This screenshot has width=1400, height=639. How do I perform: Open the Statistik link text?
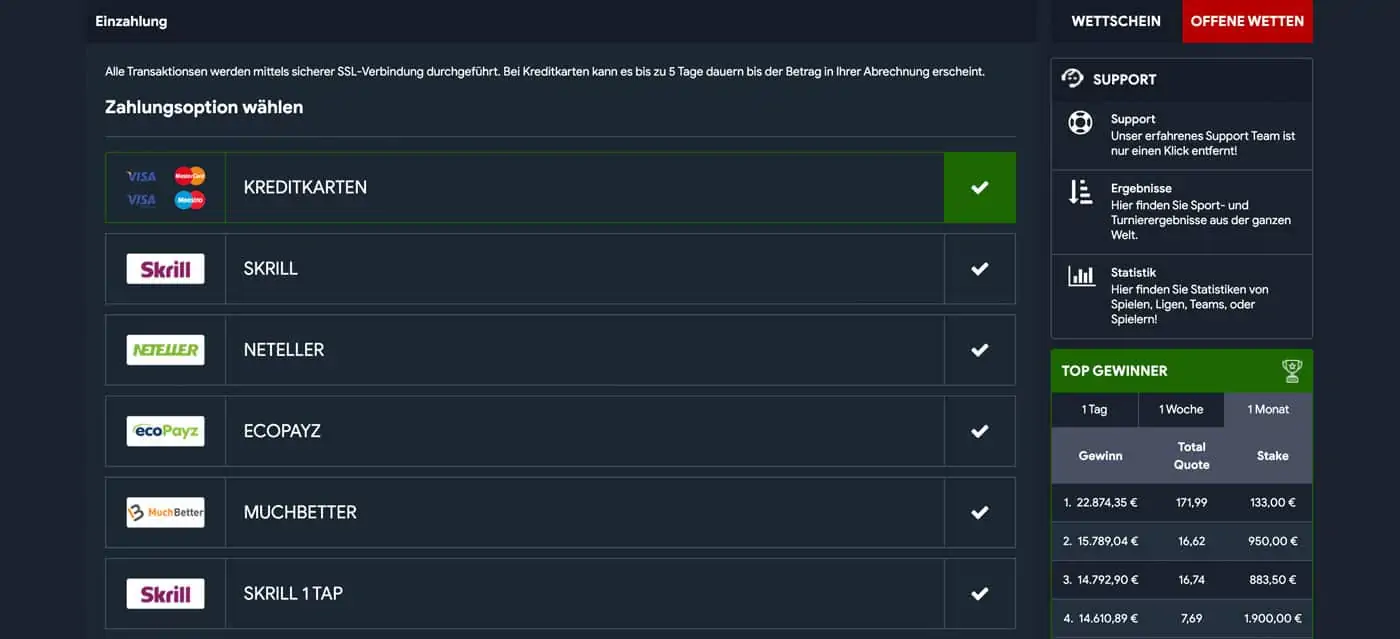click(1133, 272)
